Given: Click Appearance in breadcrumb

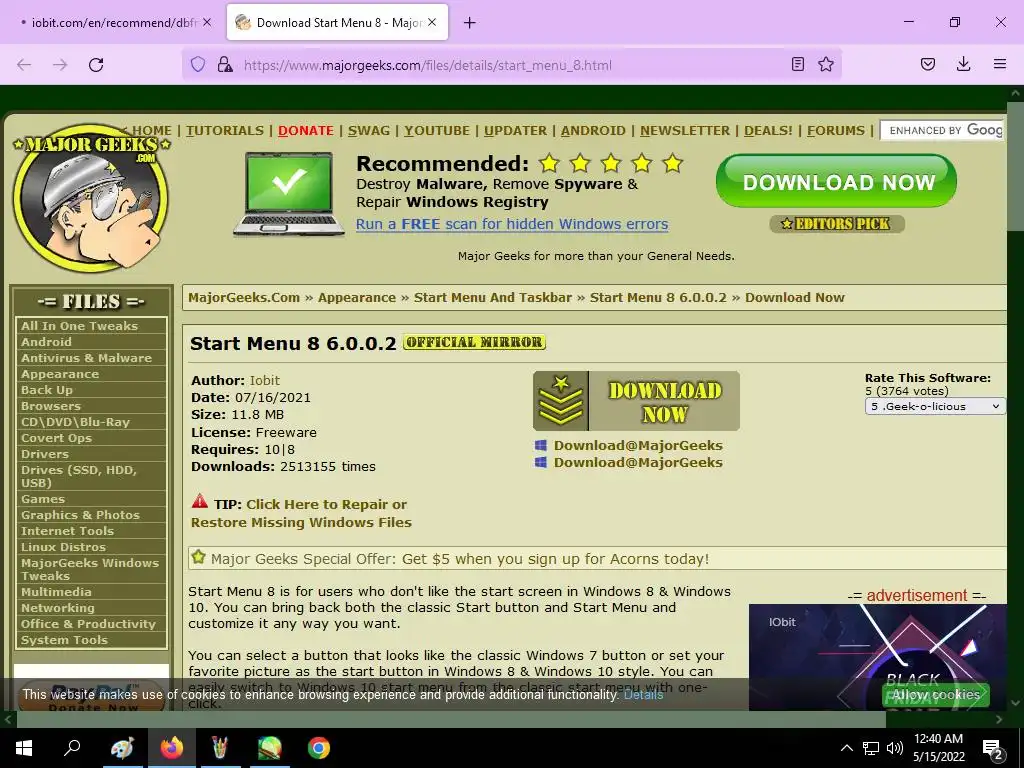Looking at the screenshot, I should coord(357,297).
